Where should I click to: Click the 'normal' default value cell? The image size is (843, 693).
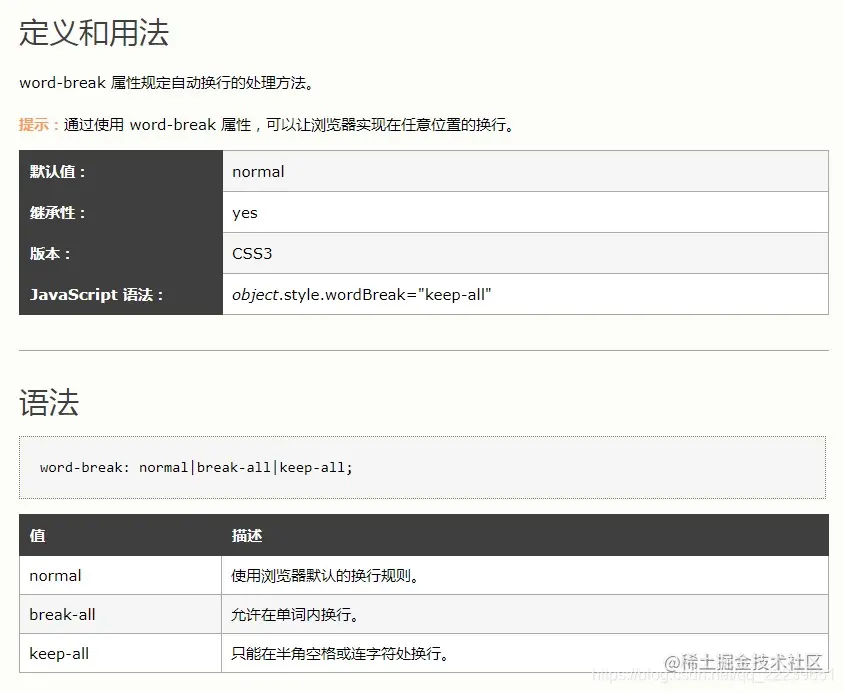pyautogui.click(x=525, y=172)
